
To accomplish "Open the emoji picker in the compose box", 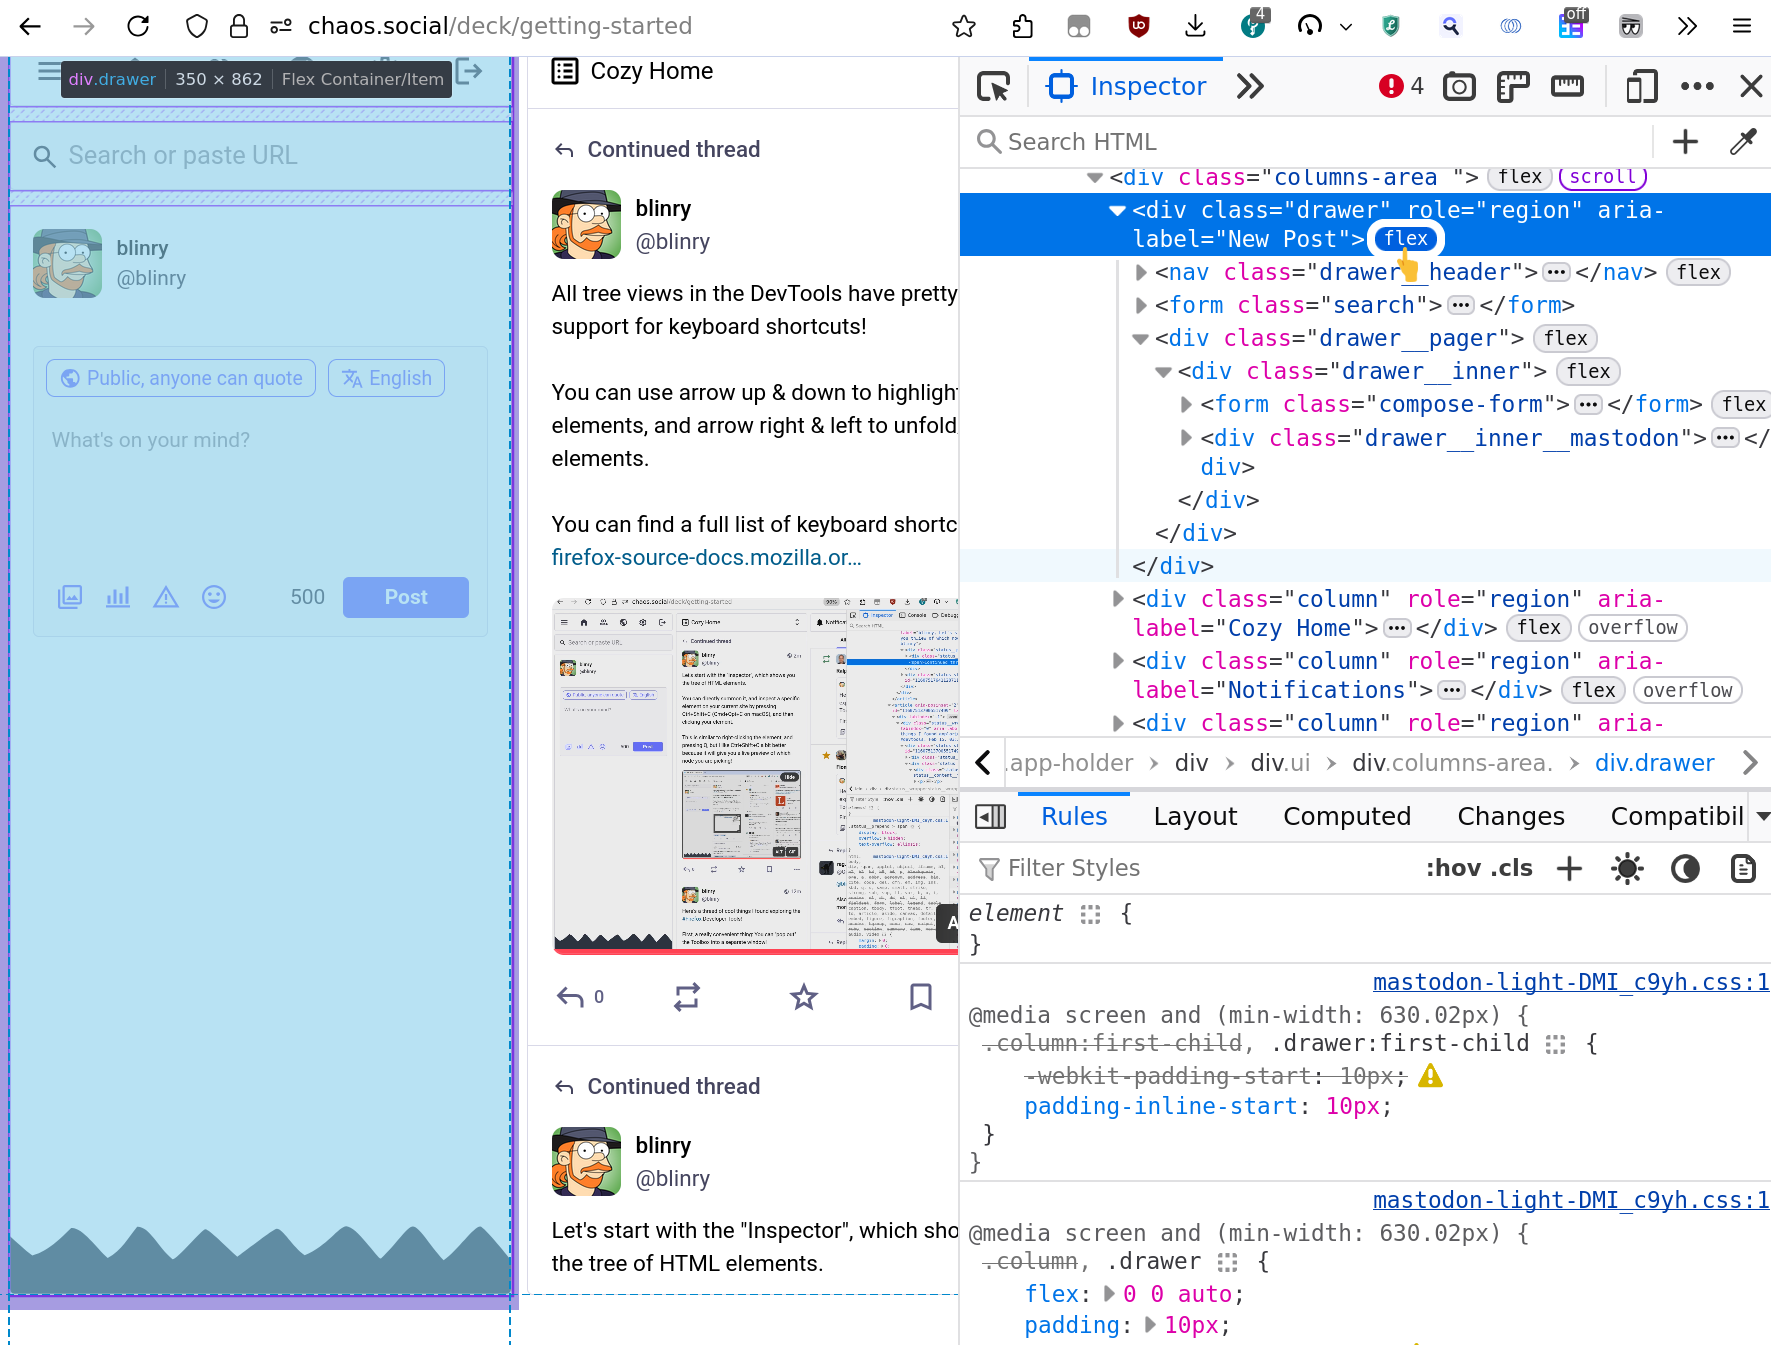I will [x=214, y=597].
